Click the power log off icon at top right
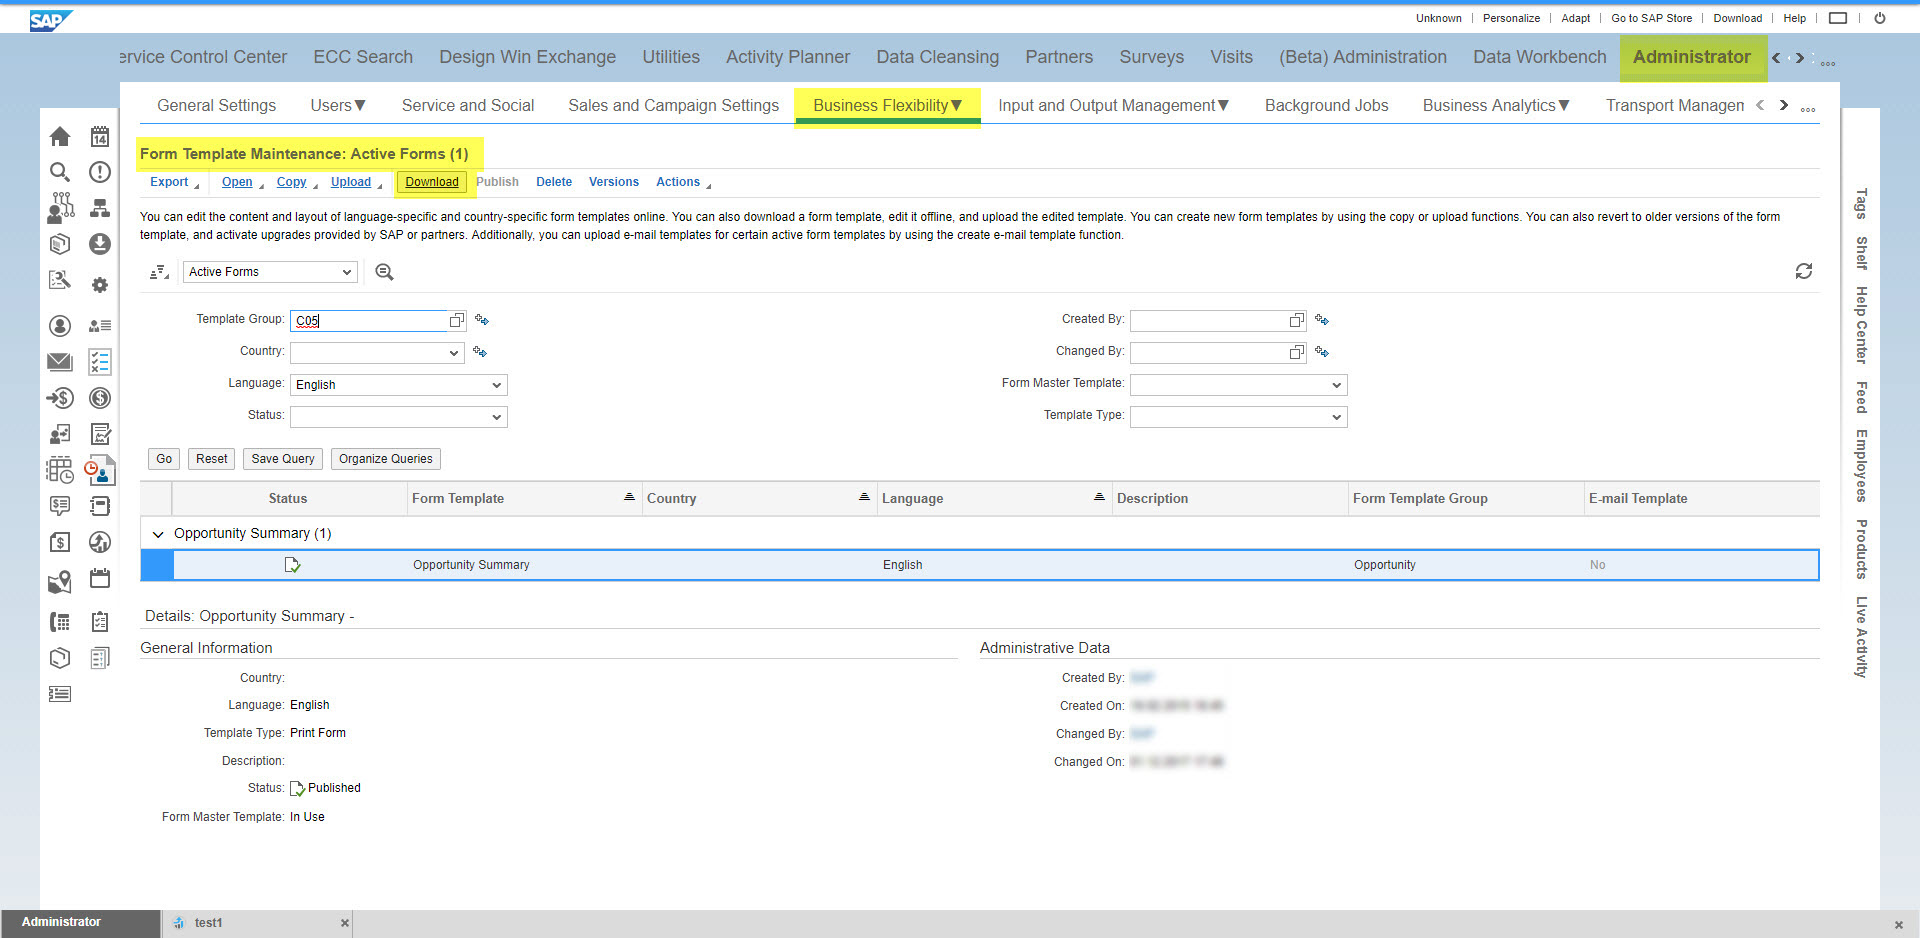 coord(1880,18)
